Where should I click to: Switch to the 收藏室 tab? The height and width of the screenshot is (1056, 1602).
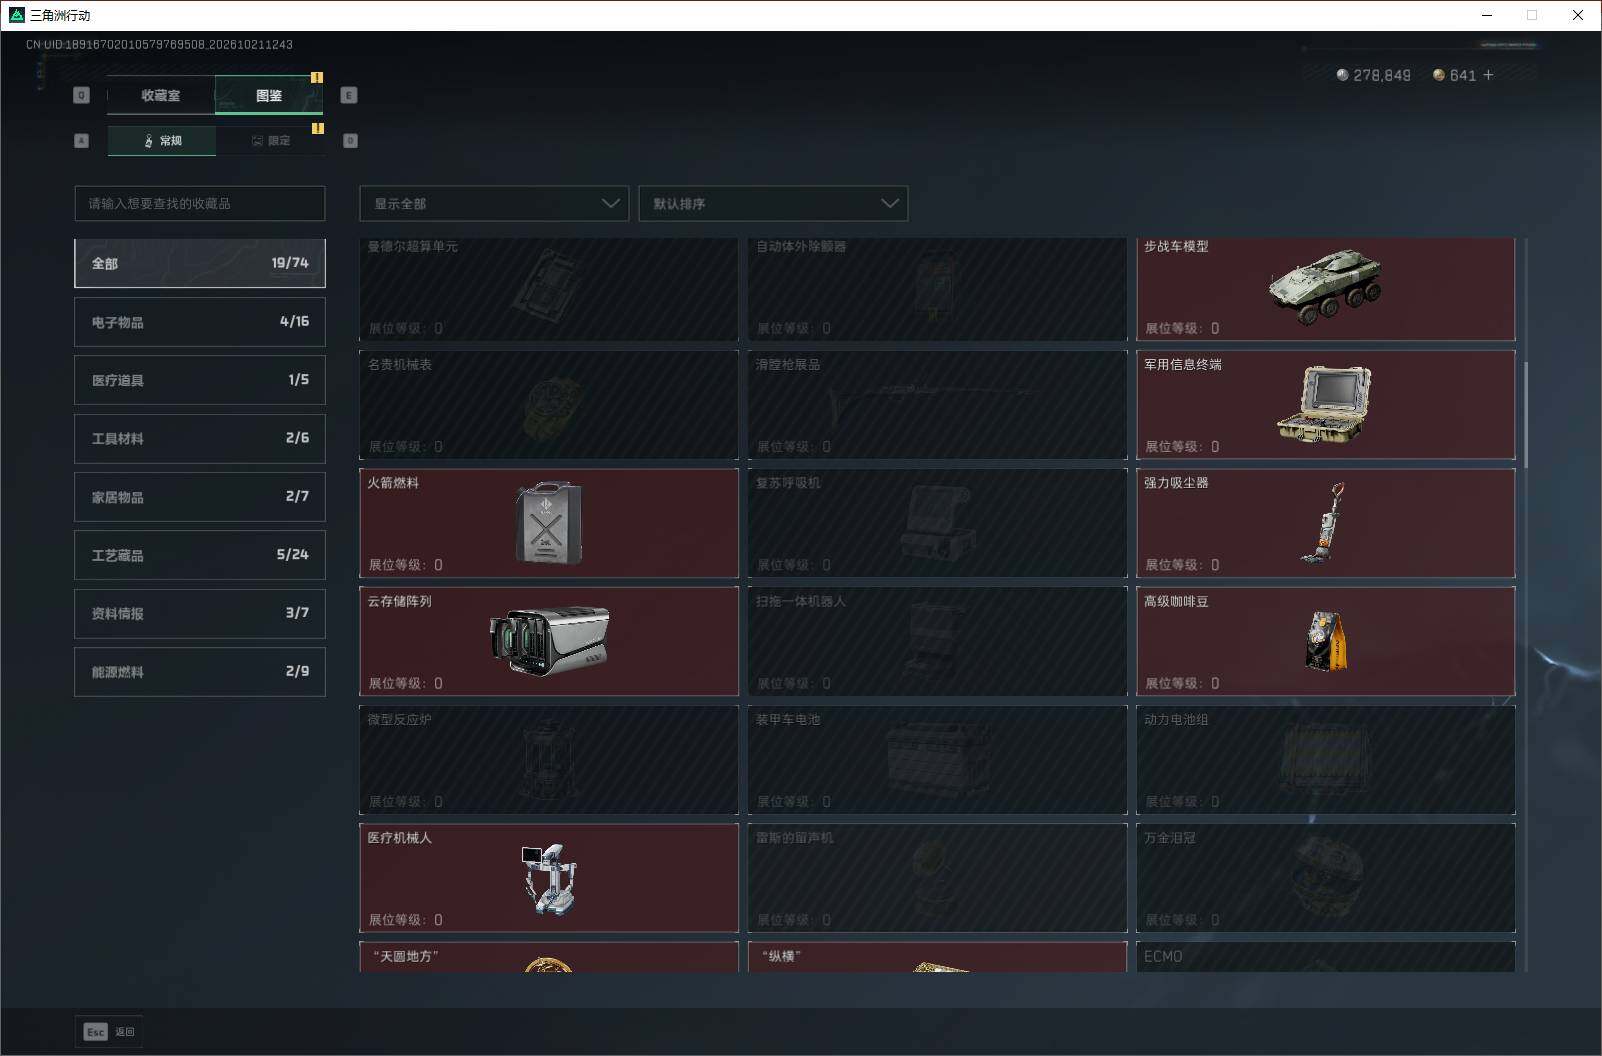(x=161, y=95)
